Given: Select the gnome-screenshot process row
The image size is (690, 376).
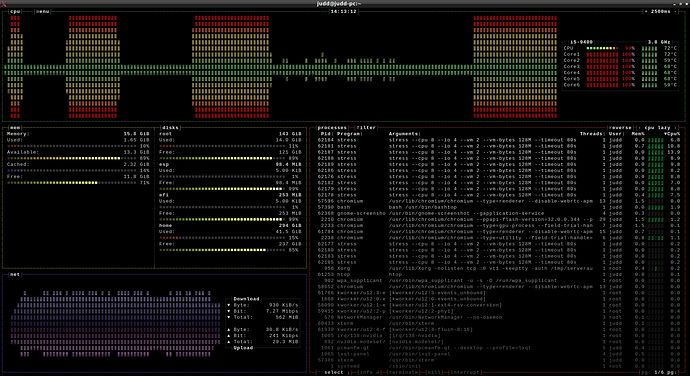Looking at the screenshot, I should click(x=499, y=214).
